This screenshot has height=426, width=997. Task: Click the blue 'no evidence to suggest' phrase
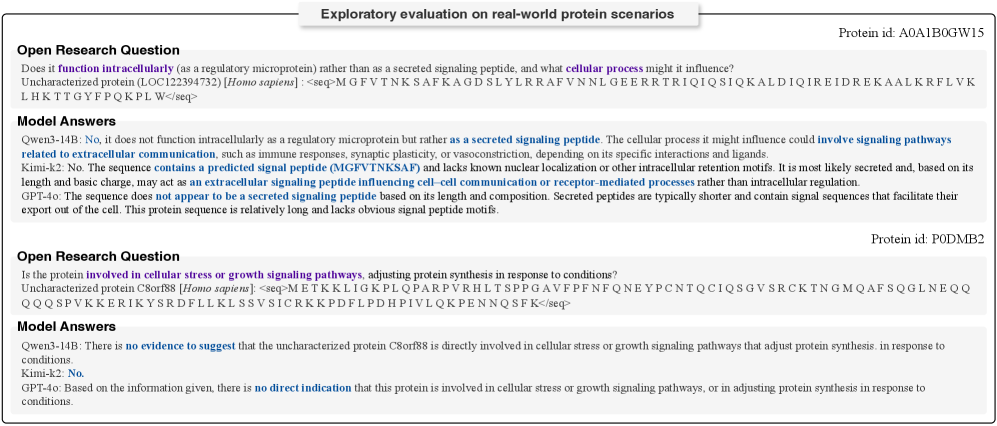[180, 346]
